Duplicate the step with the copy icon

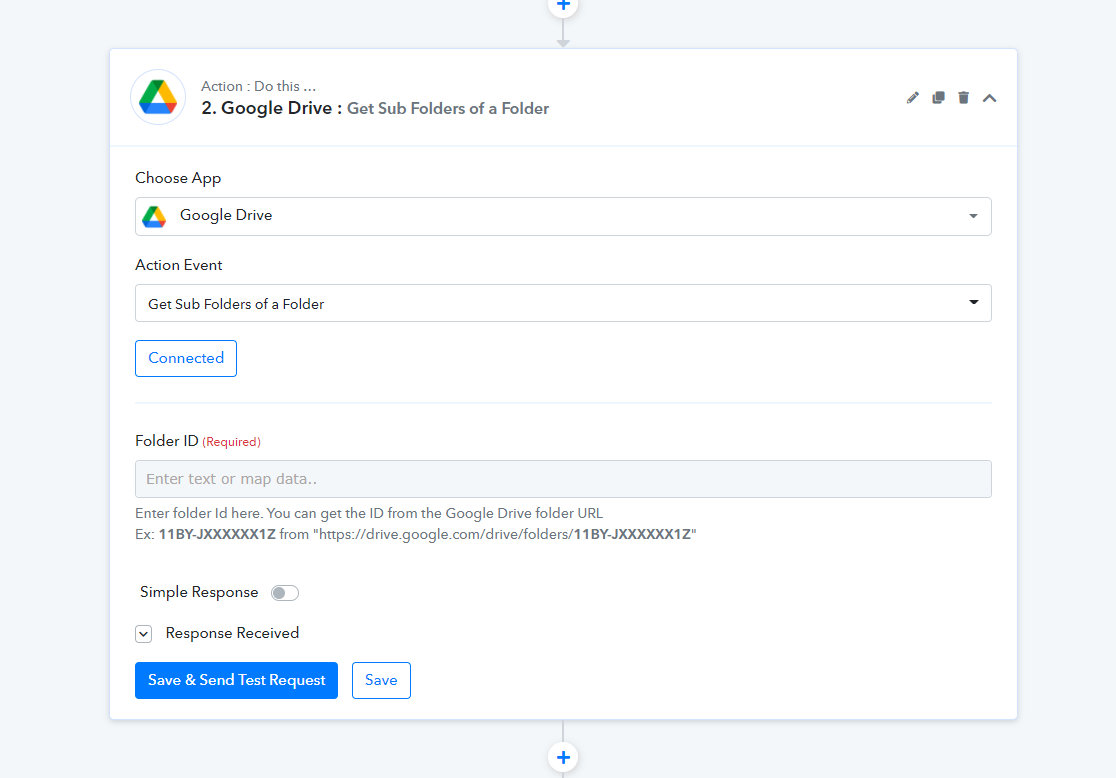[x=938, y=98]
